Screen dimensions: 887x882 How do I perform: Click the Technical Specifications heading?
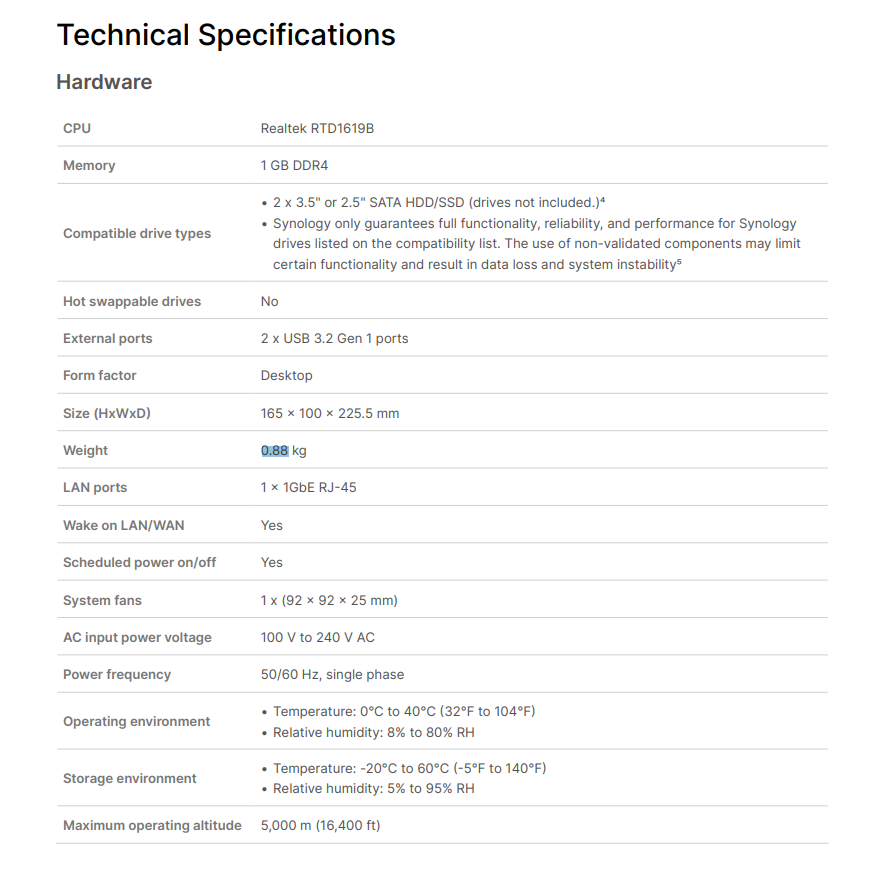[226, 35]
